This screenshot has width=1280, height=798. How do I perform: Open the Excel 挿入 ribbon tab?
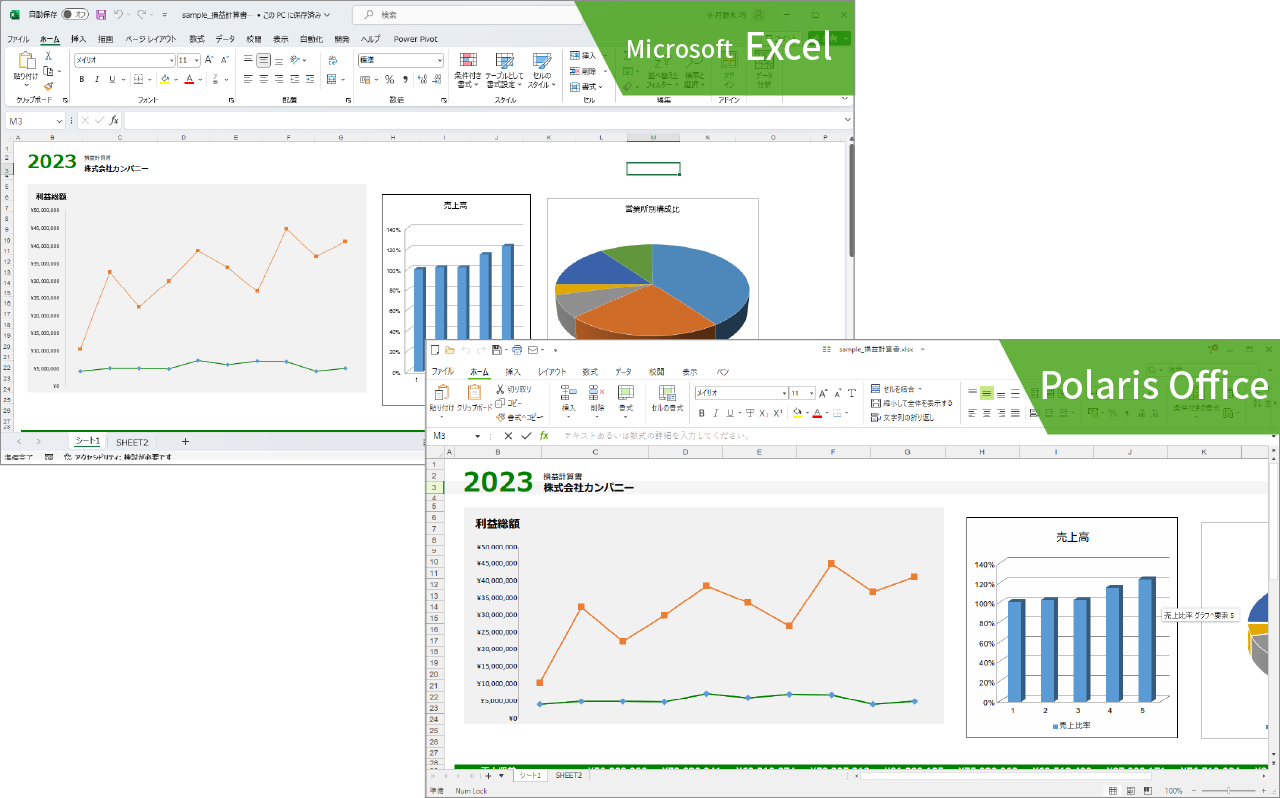point(78,39)
